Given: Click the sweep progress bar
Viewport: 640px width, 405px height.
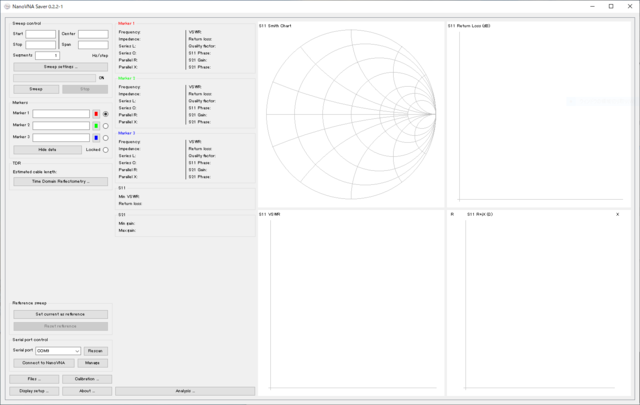Looking at the screenshot, I should coord(55,78).
